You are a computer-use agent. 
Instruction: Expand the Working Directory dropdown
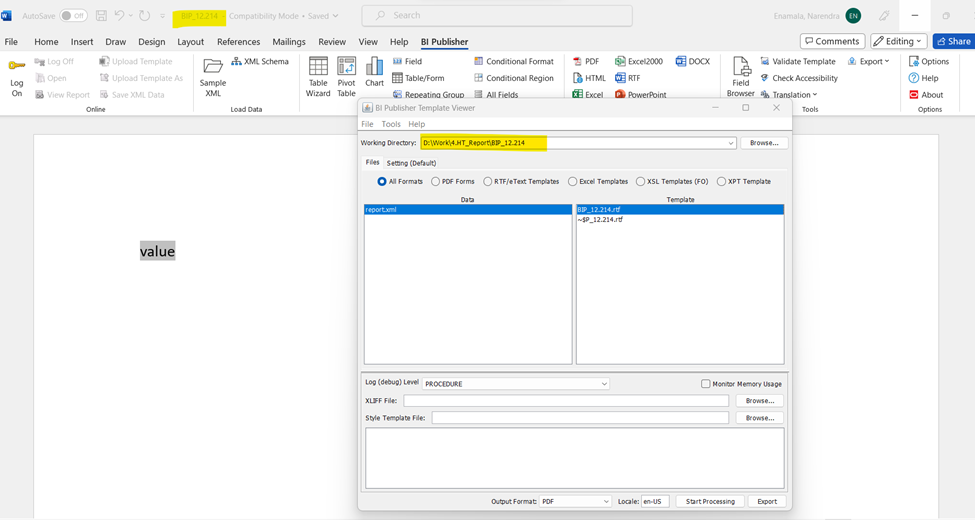pos(731,143)
